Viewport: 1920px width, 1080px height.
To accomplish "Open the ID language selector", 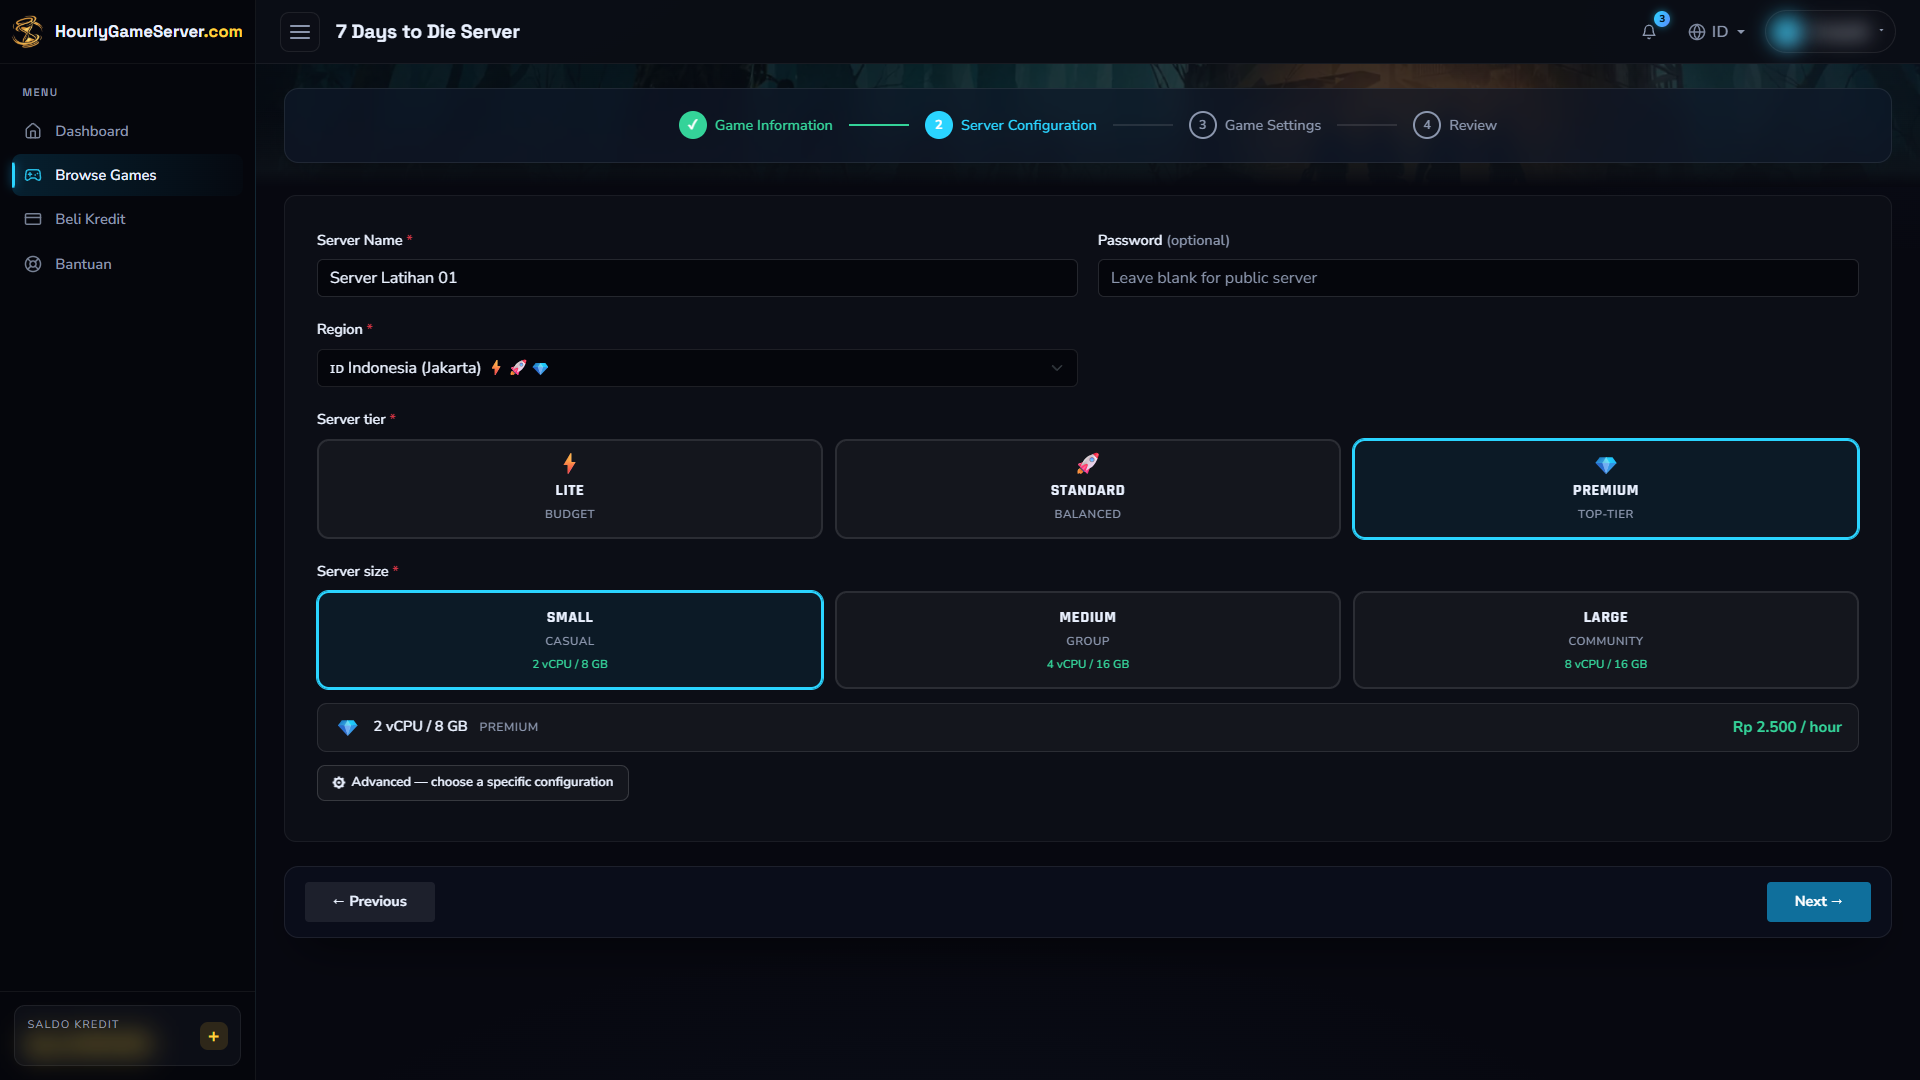I will click(x=1716, y=32).
